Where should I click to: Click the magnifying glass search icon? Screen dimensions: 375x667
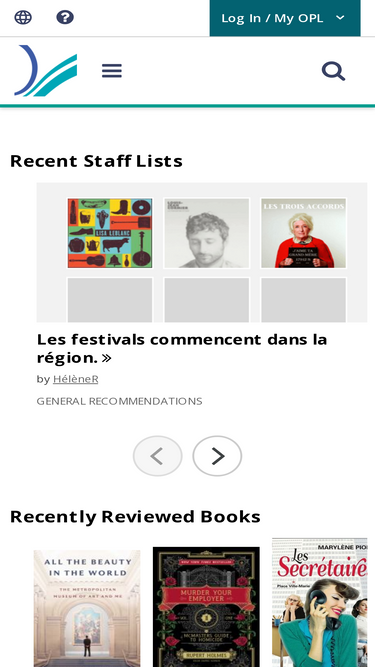pos(333,71)
